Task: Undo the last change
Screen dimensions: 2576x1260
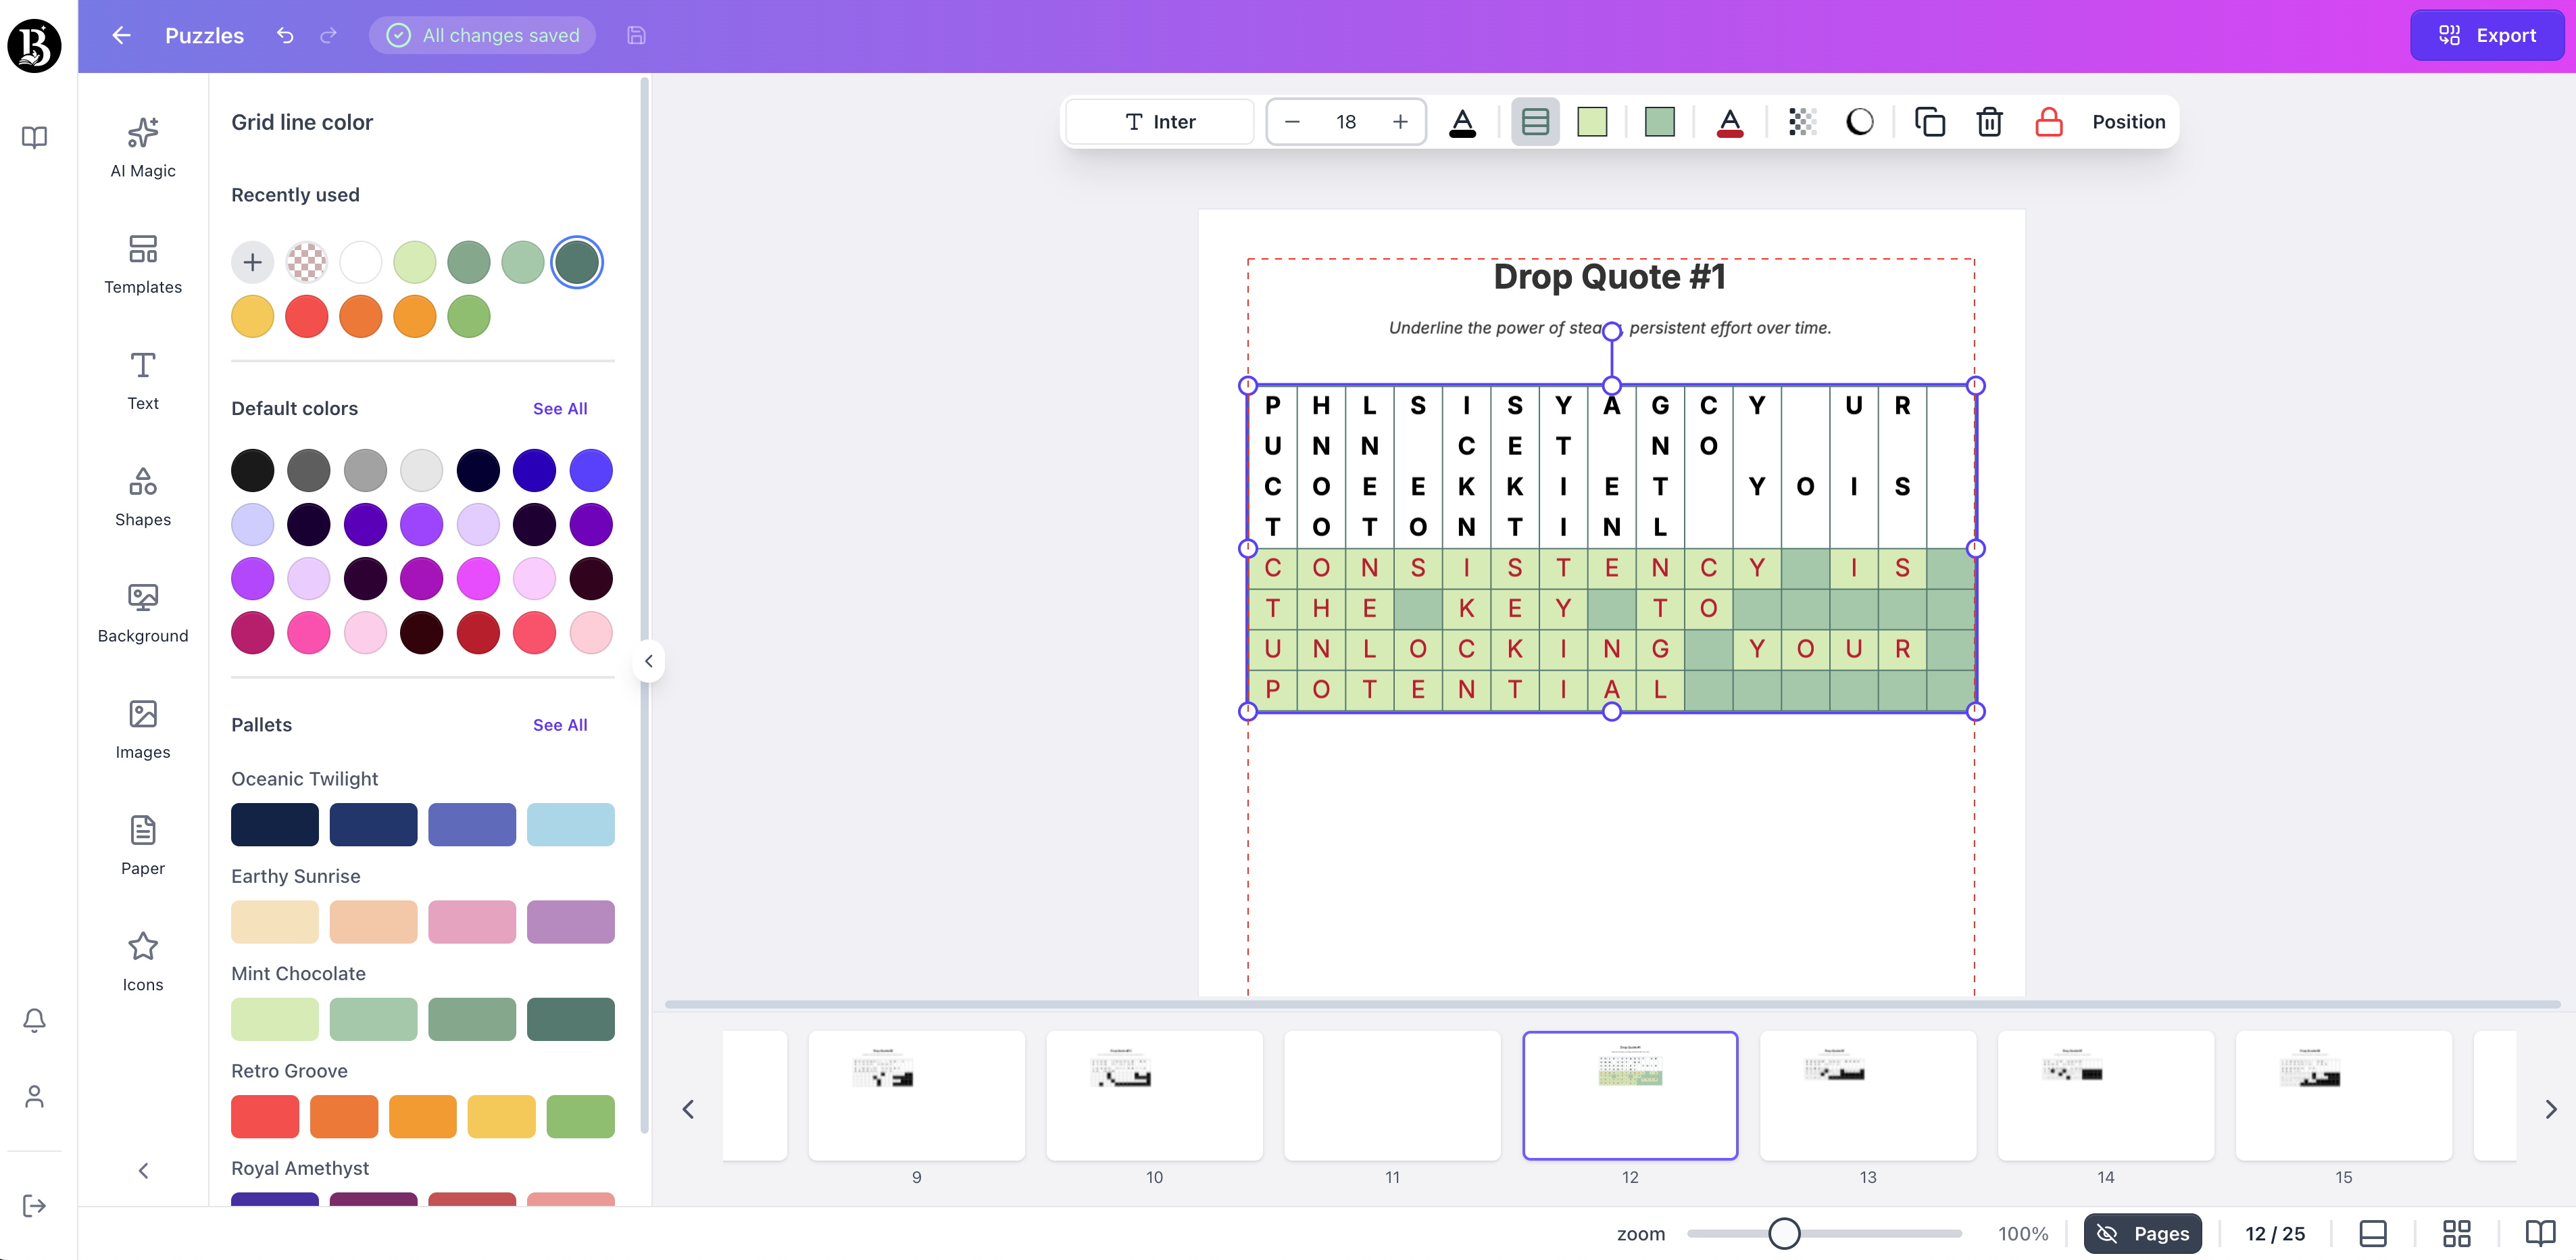Action: pos(284,35)
